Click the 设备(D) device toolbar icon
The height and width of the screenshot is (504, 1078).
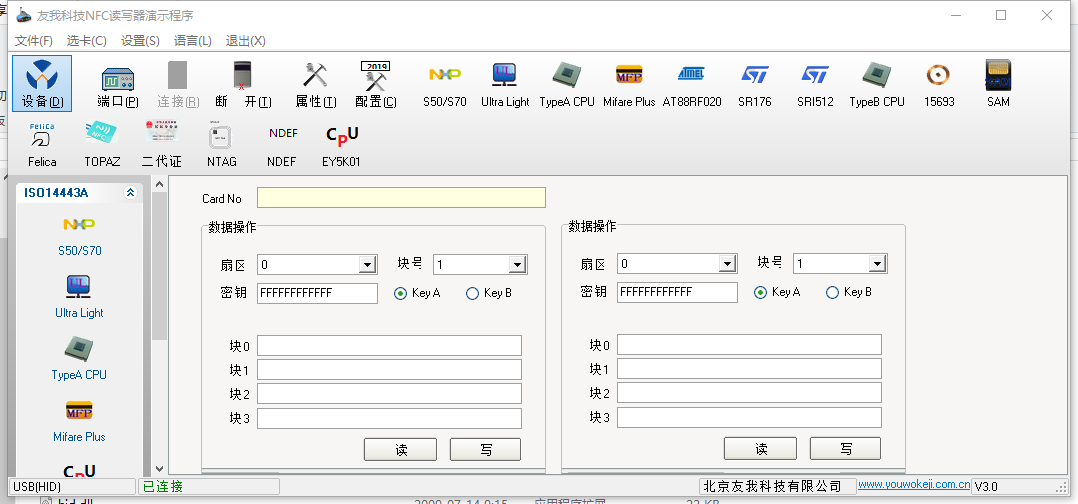tap(42, 83)
